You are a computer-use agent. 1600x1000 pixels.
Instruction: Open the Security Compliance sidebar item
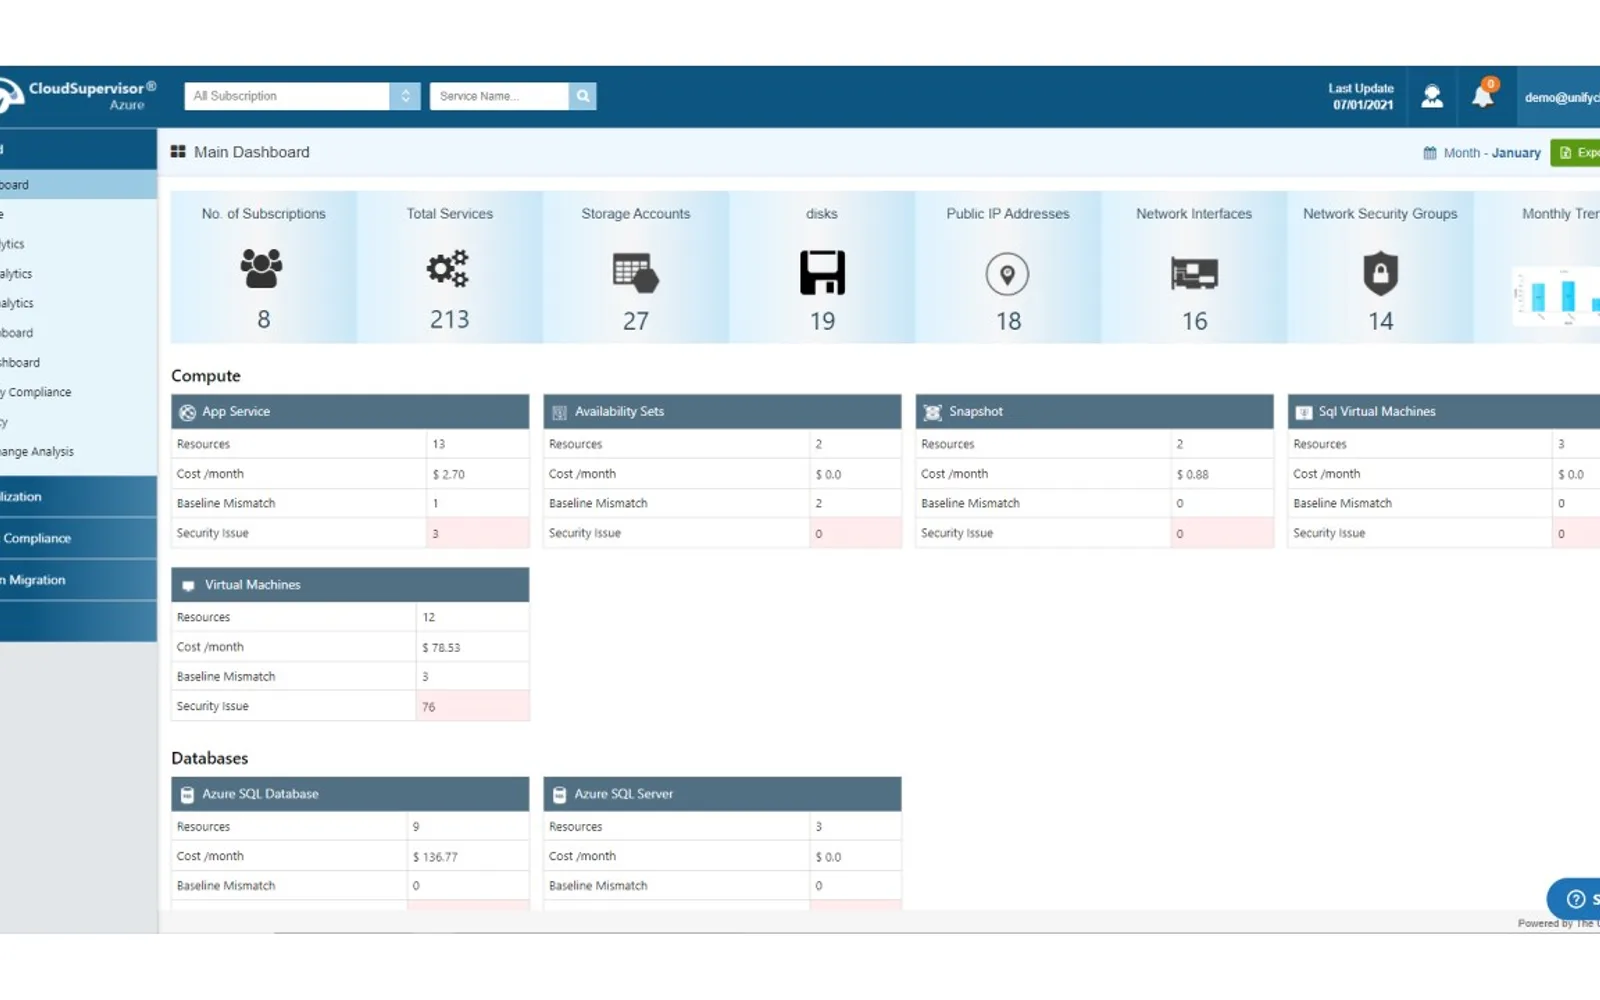(77, 392)
